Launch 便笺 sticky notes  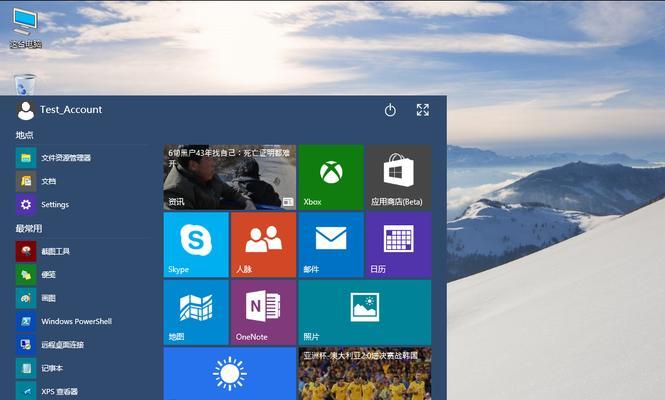[x=81, y=274]
